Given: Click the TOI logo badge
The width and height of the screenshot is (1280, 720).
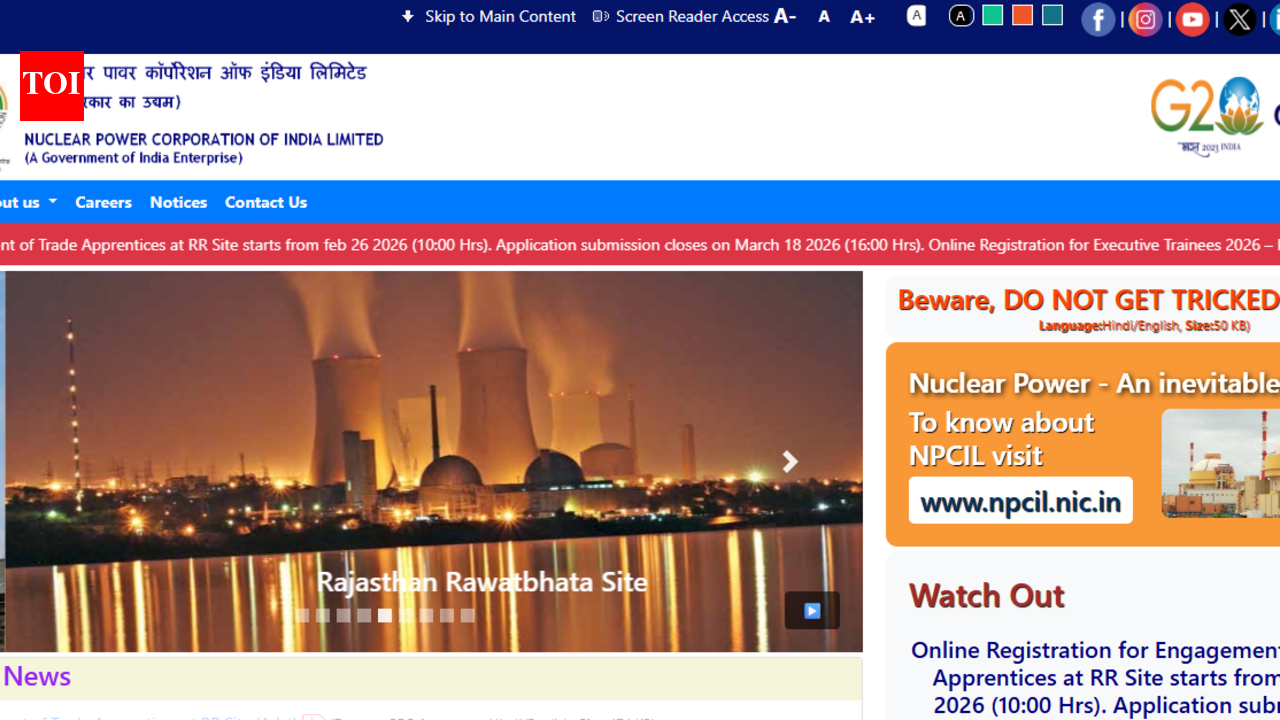Looking at the screenshot, I should pos(52,86).
